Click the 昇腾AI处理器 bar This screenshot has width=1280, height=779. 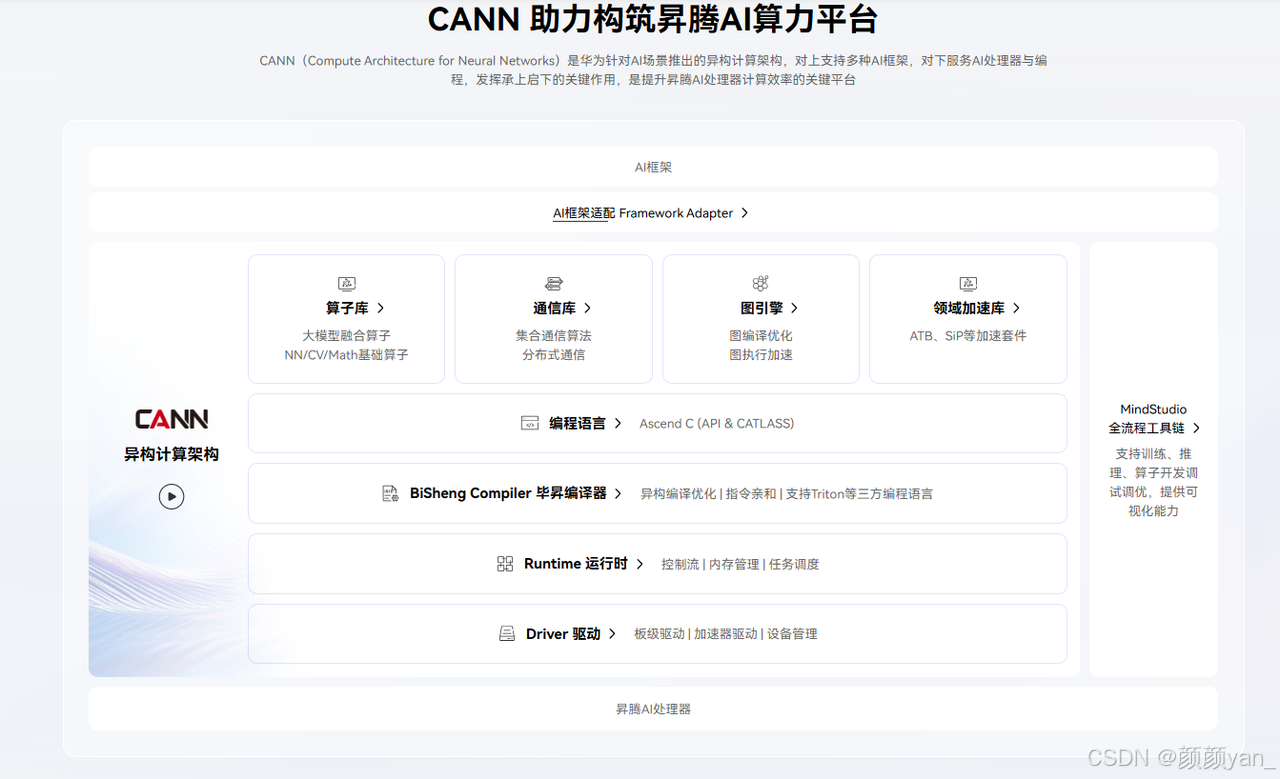pos(653,709)
